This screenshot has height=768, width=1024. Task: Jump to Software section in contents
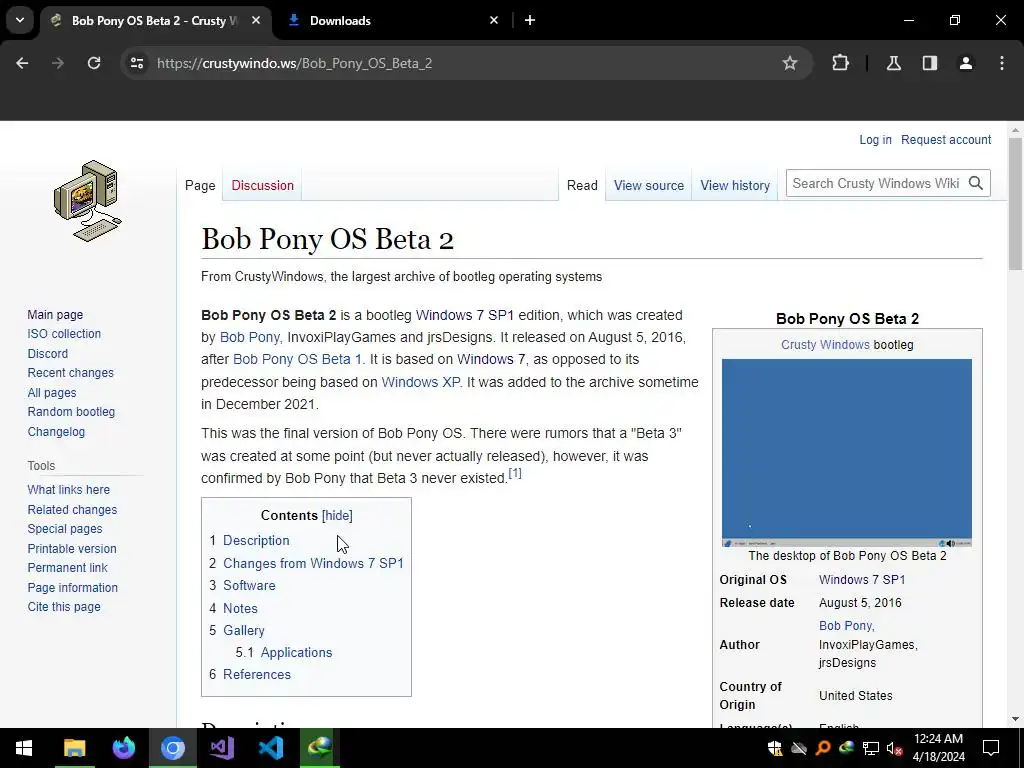coord(249,586)
